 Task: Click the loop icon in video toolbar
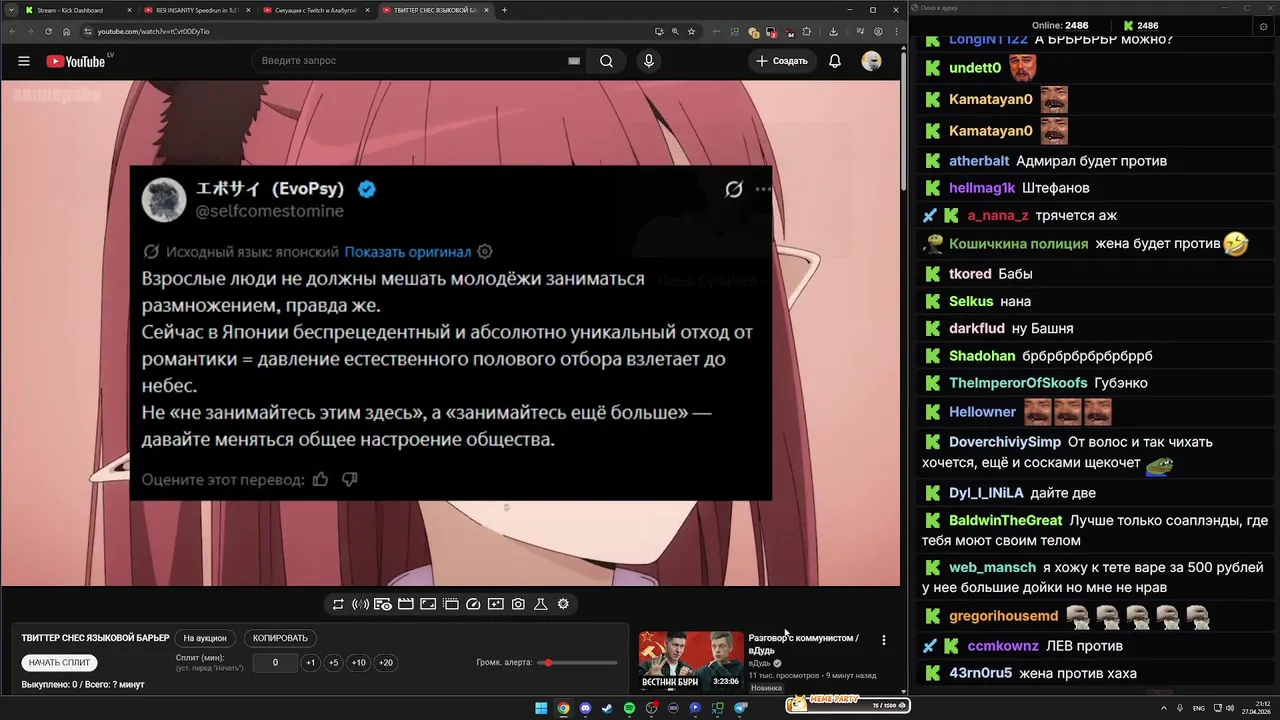[x=338, y=604]
